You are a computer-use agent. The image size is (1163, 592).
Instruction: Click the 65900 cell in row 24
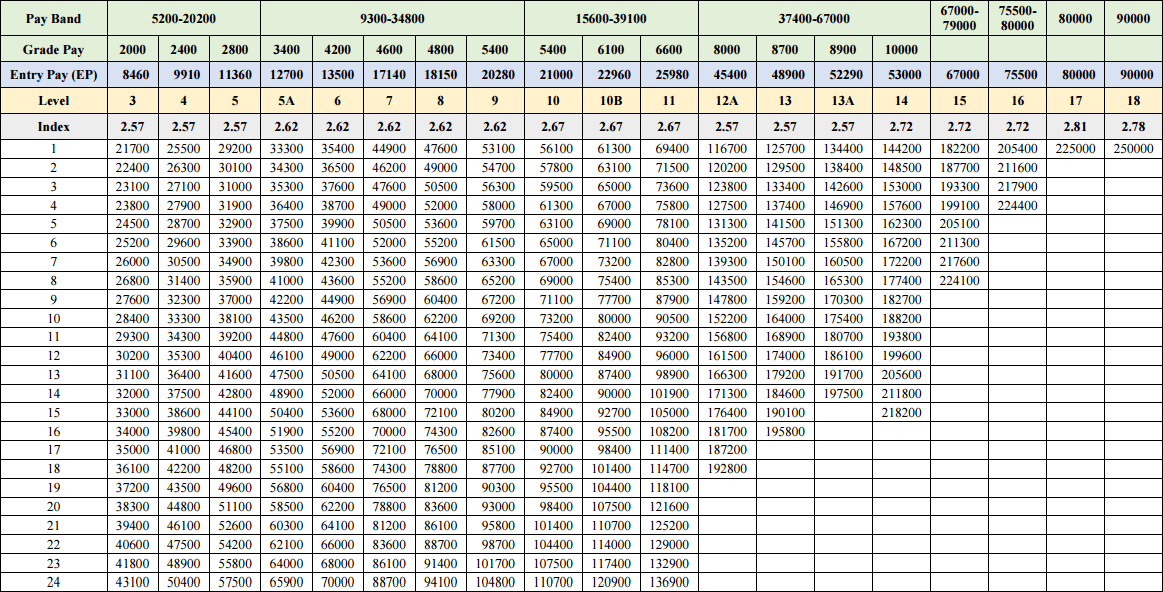point(286,582)
